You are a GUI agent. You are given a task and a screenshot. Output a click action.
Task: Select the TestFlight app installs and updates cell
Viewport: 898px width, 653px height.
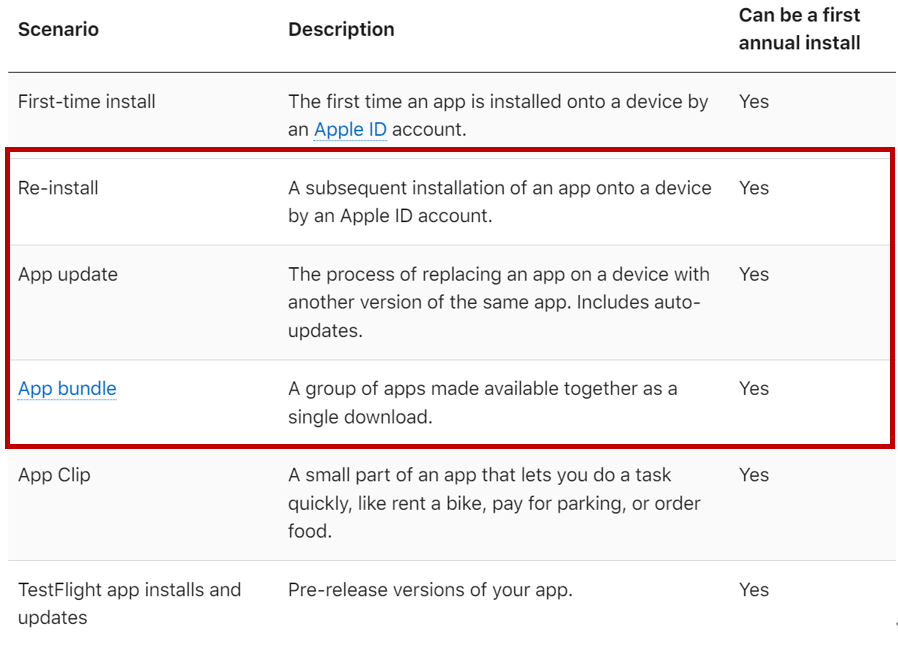[x=129, y=603]
